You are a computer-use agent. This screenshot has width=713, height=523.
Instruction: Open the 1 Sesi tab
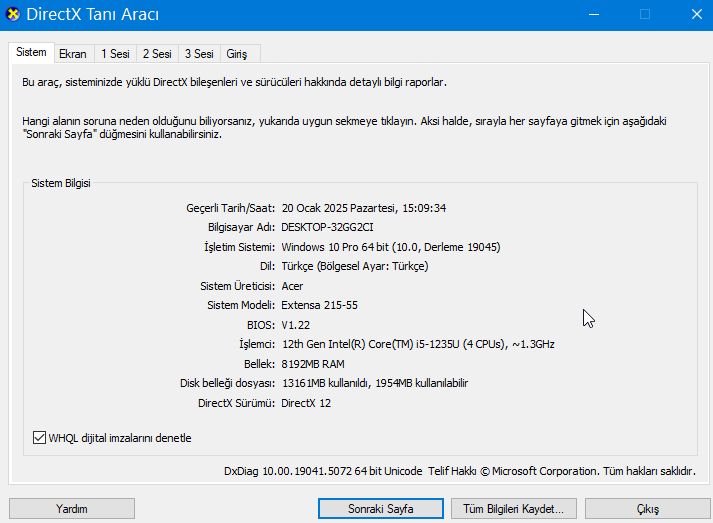click(x=115, y=54)
